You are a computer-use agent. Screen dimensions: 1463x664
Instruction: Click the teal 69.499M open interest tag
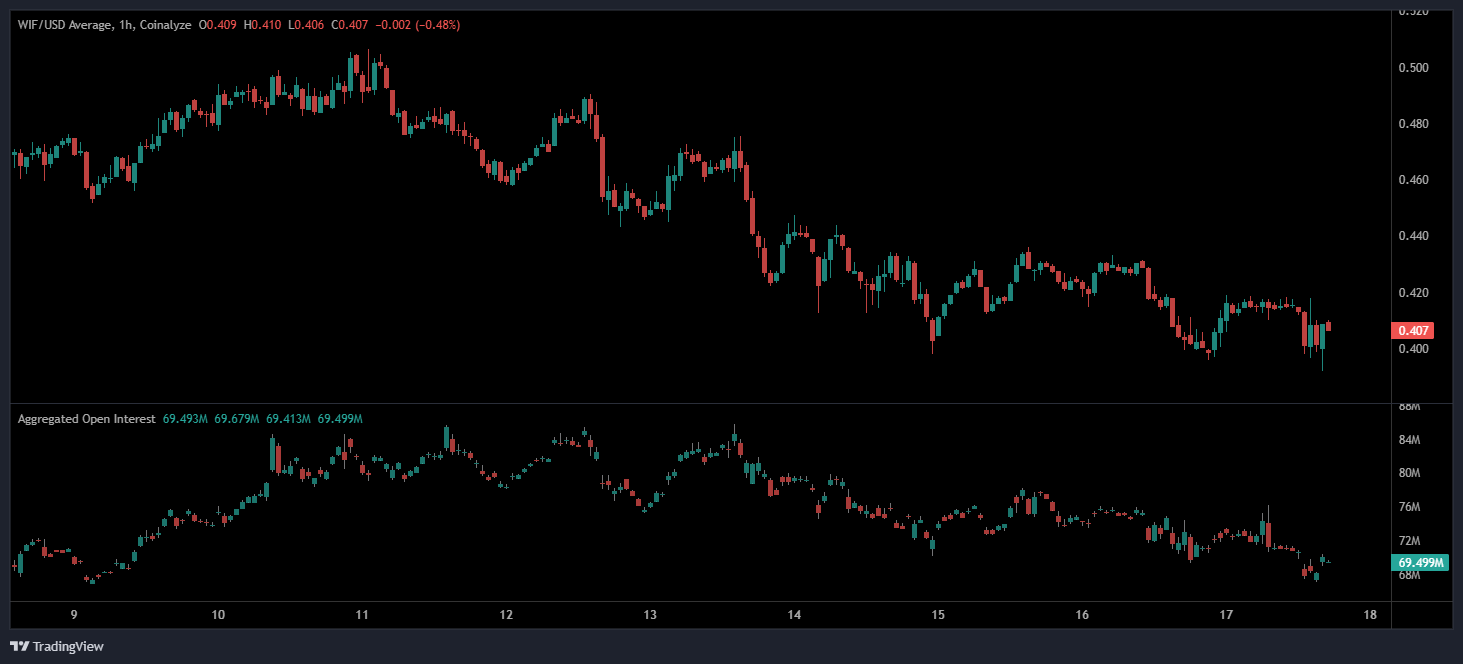click(x=1421, y=563)
